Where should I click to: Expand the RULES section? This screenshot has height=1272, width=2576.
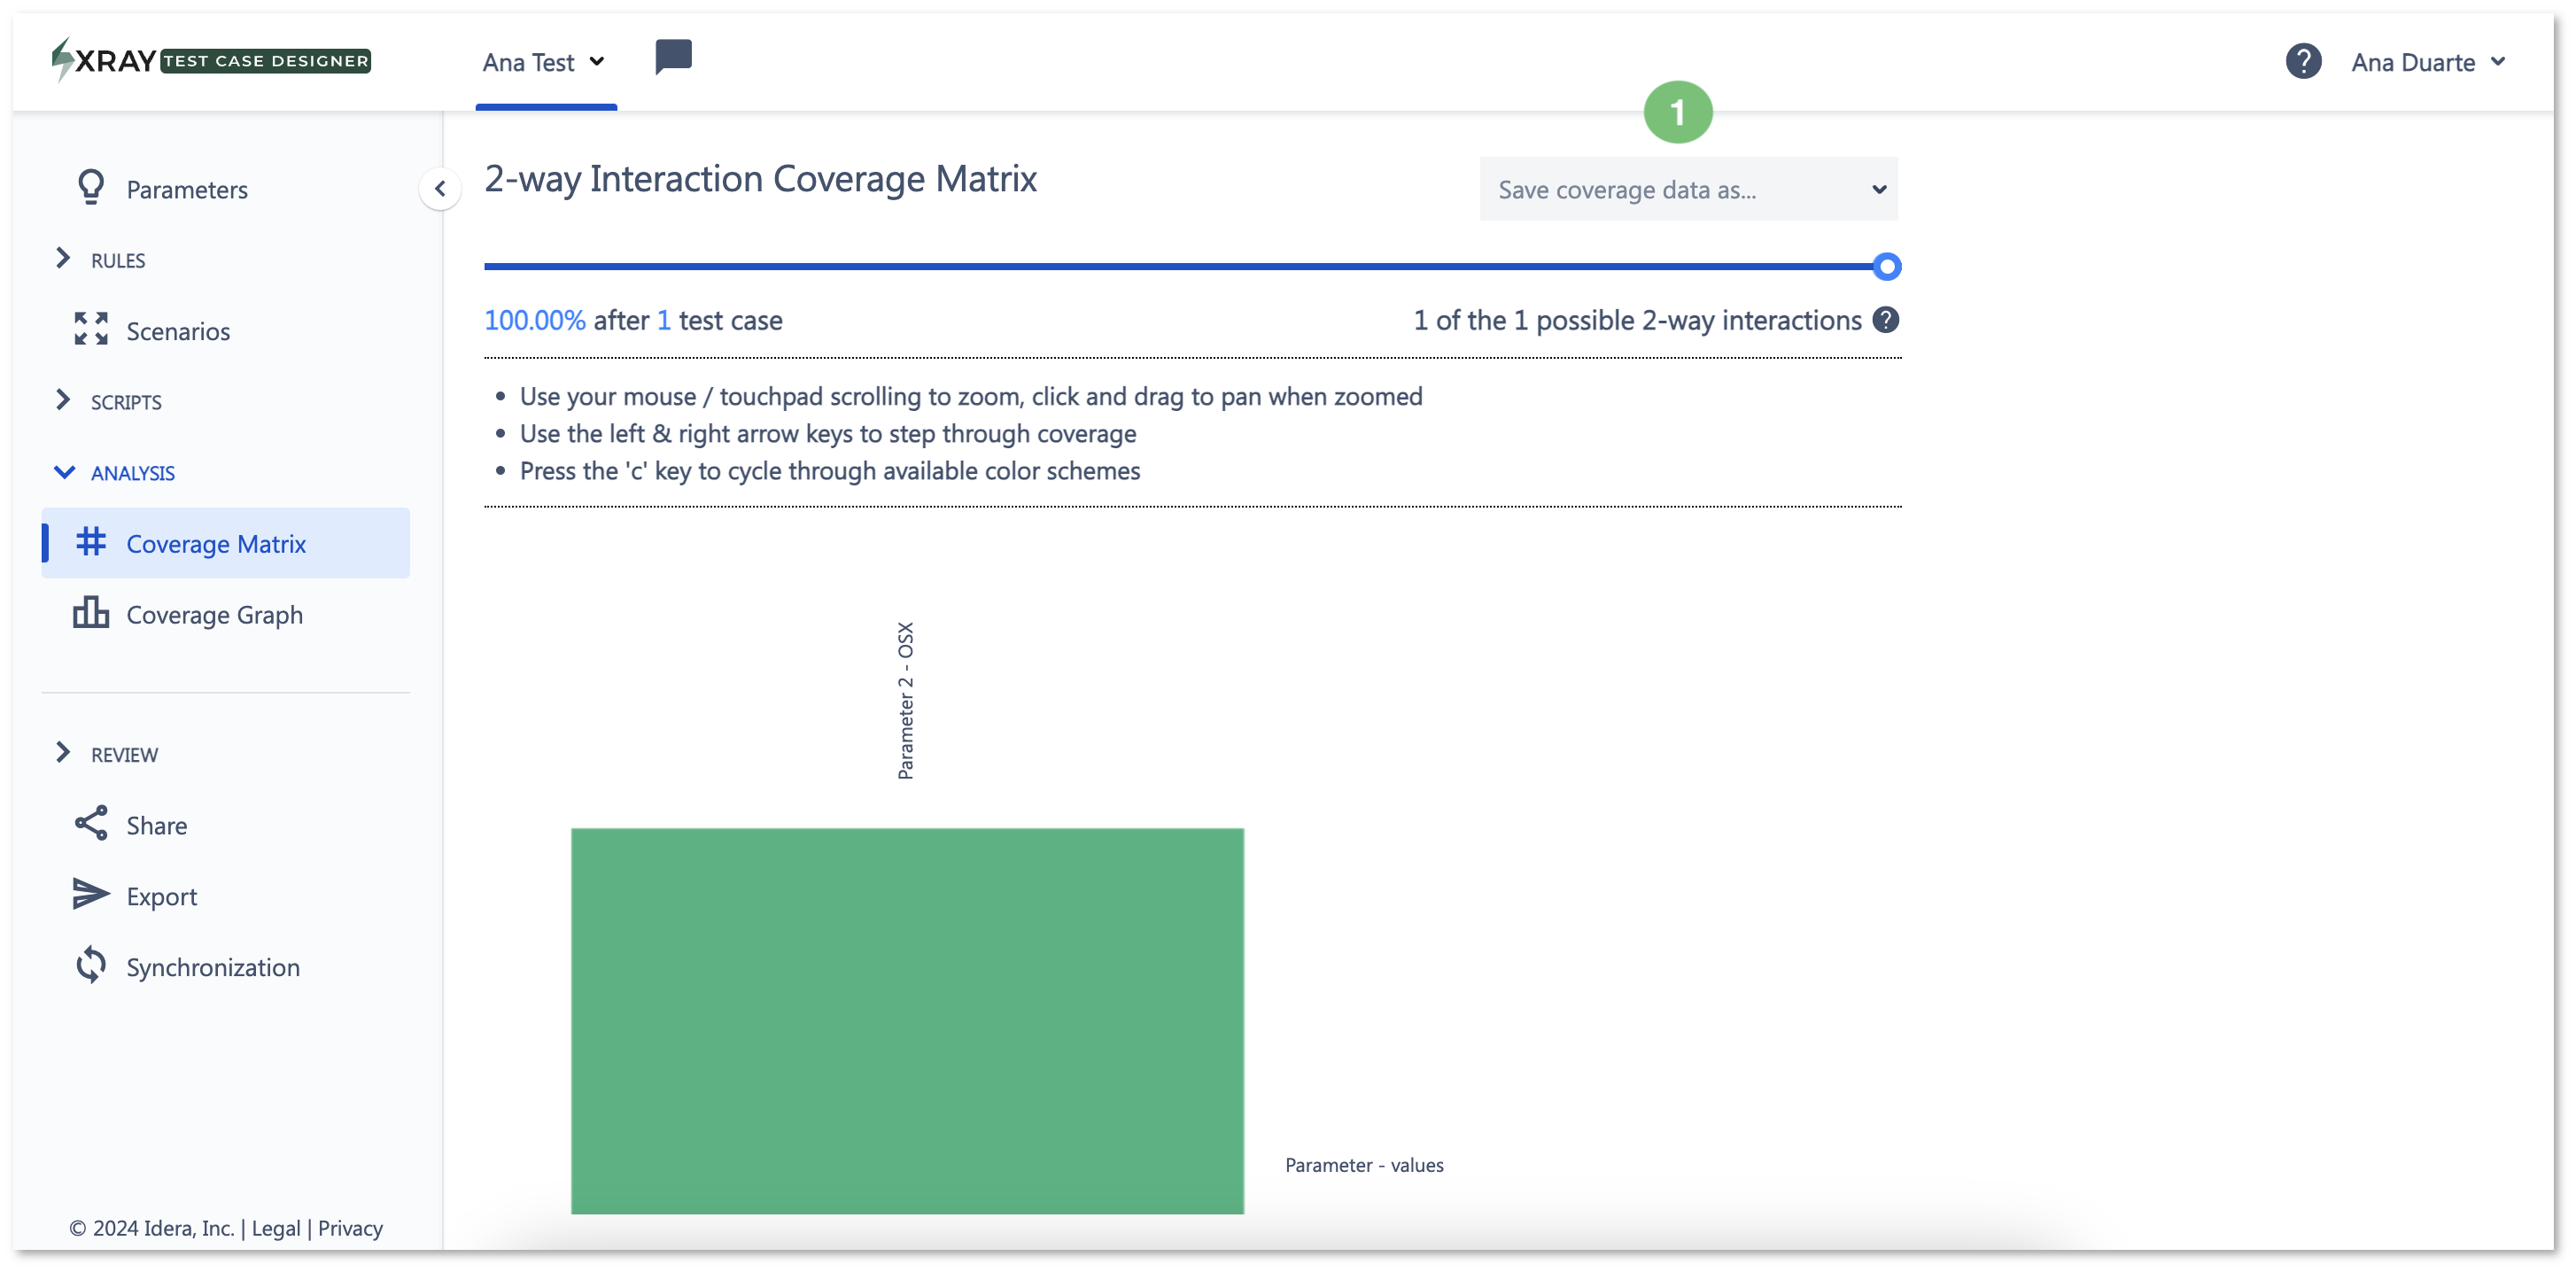pyautogui.click(x=100, y=260)
